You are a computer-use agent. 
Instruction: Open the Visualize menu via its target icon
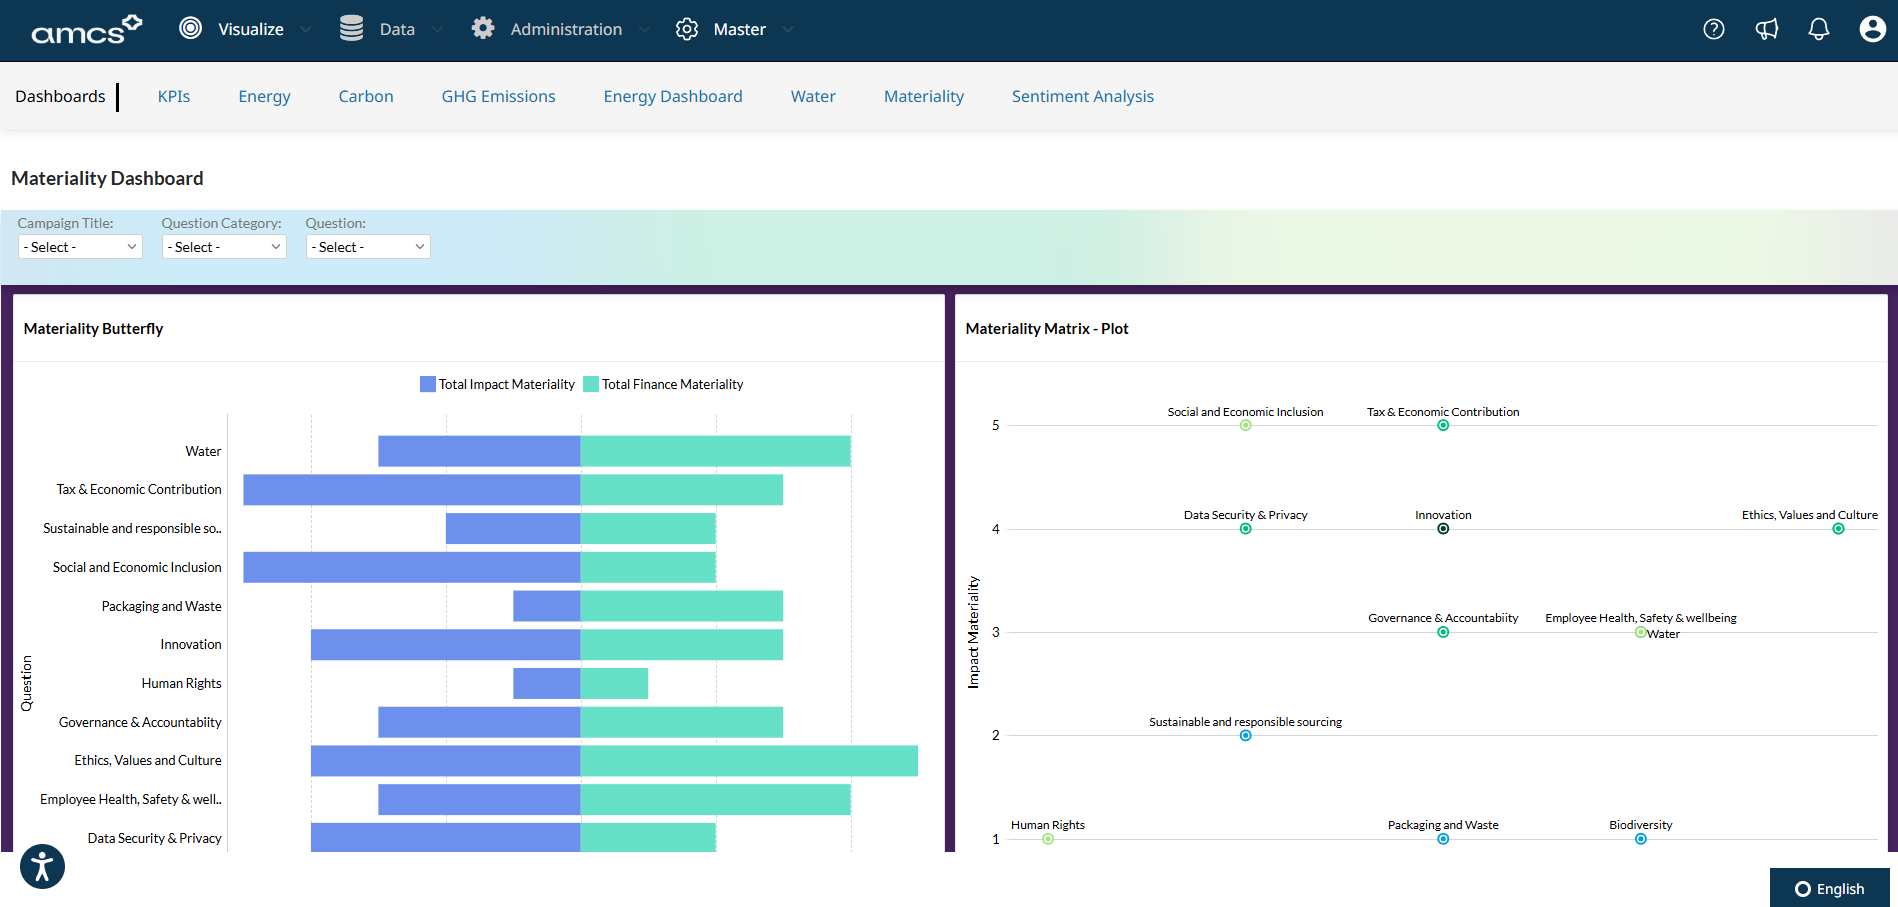click(x=190, y=28)
